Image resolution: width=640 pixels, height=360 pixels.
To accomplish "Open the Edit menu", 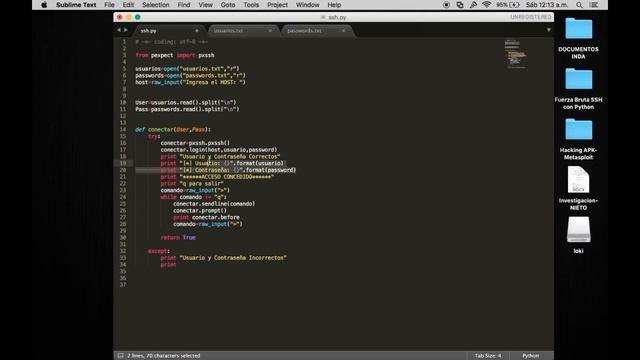I will pyautogui.click(x=128, y=5).
